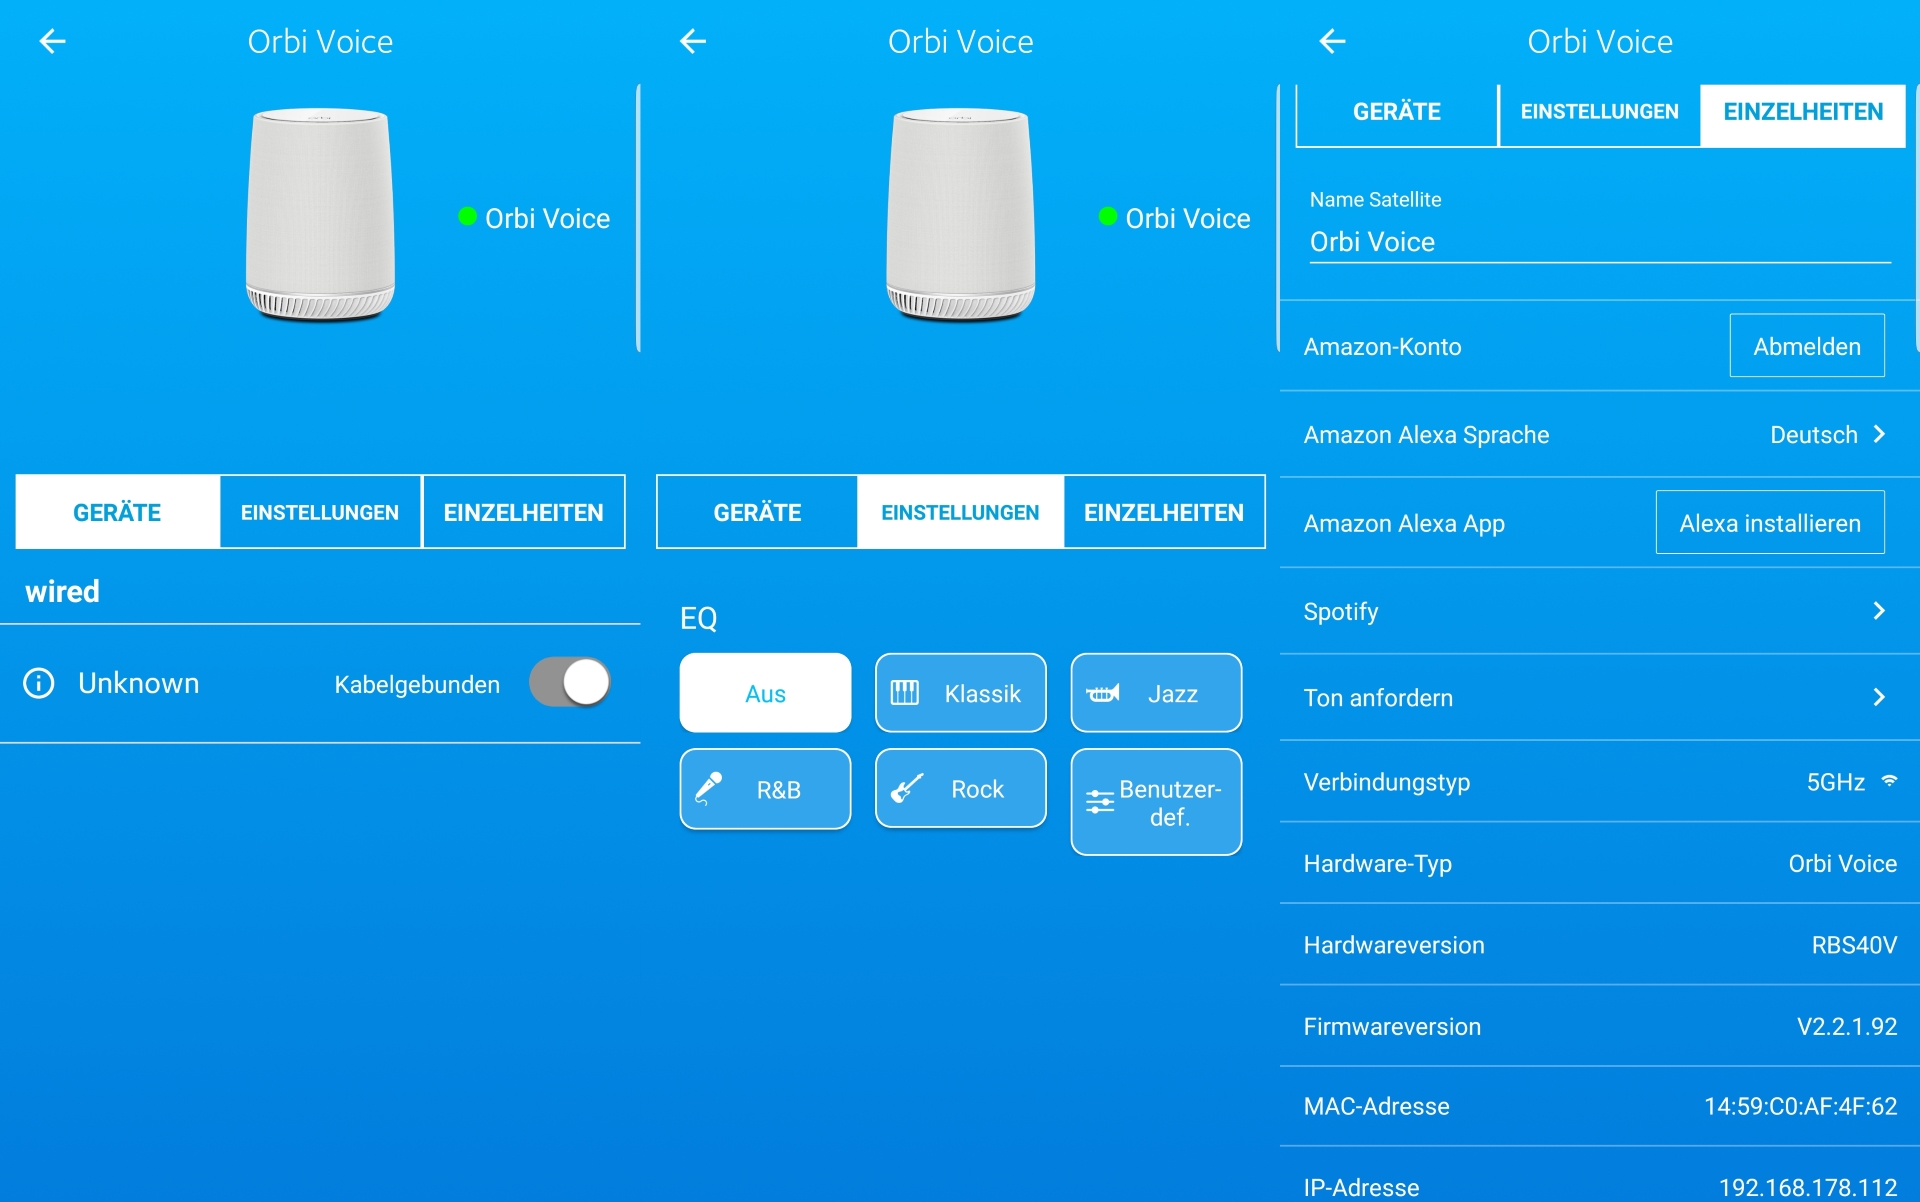This screenshot has width=1920, height=1202.
Task: Click Orbi Voice speaker image, middle panel
Action: click(x=960, y=214)
